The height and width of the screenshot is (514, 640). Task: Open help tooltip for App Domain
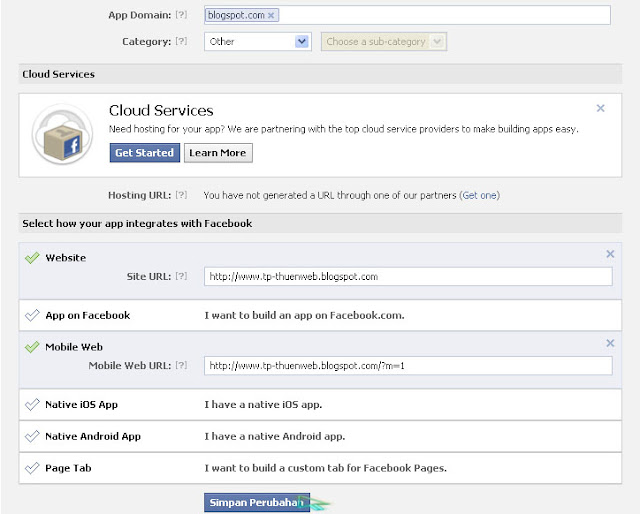tap(181, 15)
